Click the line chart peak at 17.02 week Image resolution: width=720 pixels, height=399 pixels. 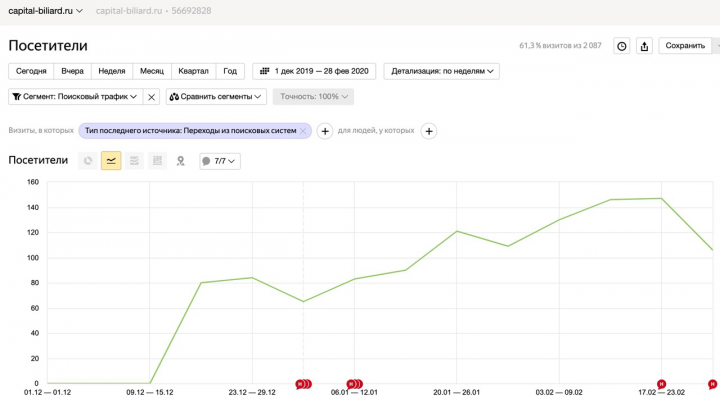point(661,198)
